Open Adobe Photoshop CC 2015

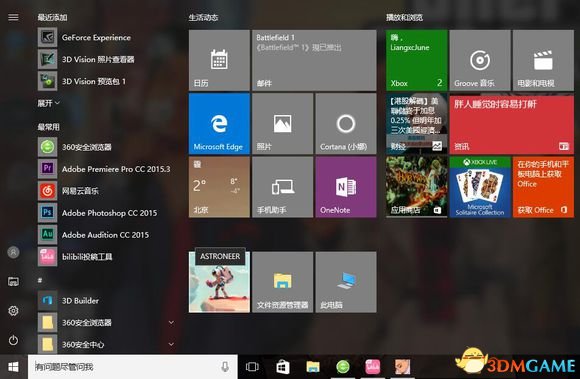click(98, 213)
